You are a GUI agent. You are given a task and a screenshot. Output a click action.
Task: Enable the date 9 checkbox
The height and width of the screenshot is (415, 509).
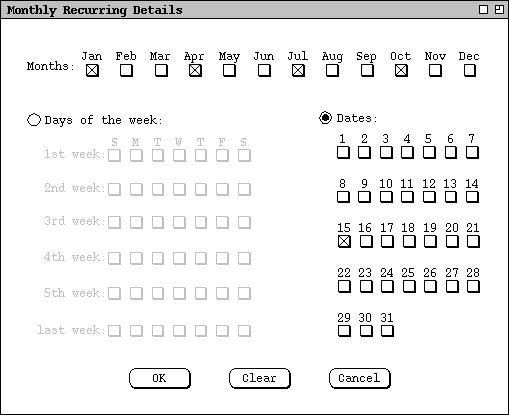[x=365, y=197]
